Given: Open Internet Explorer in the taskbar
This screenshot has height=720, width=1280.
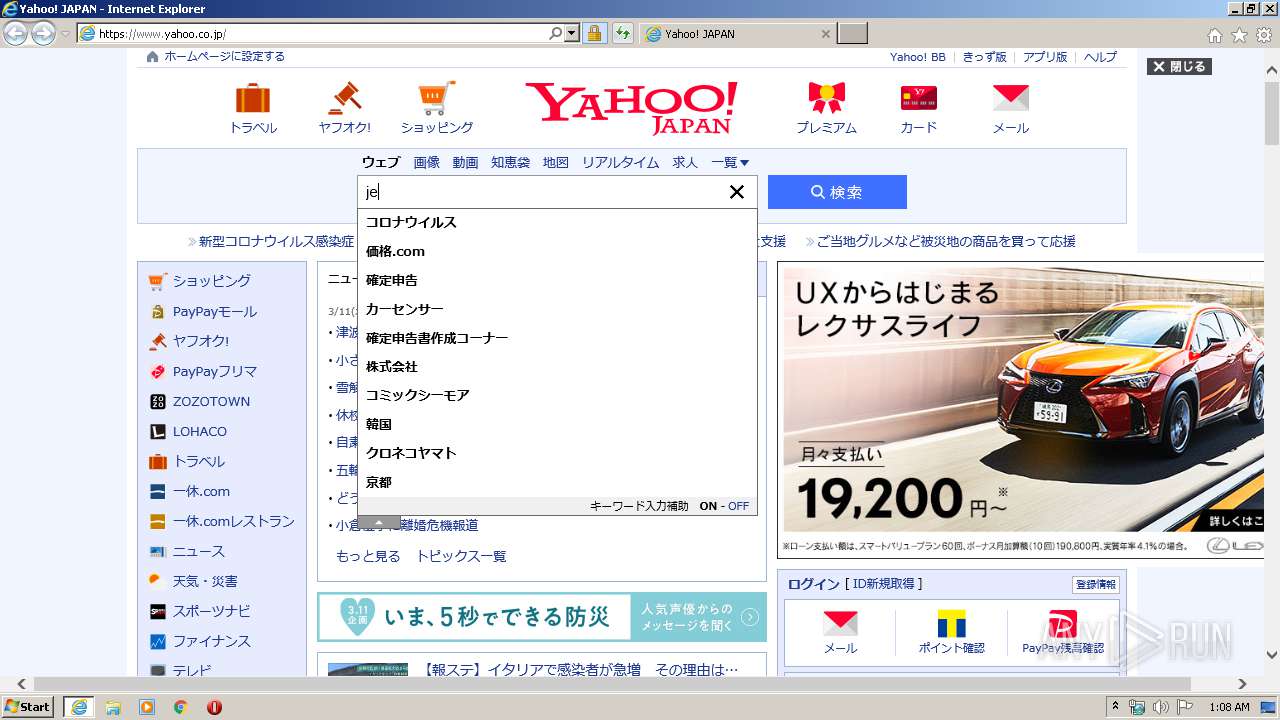Looking at the screenshot, I should (78, 707).
